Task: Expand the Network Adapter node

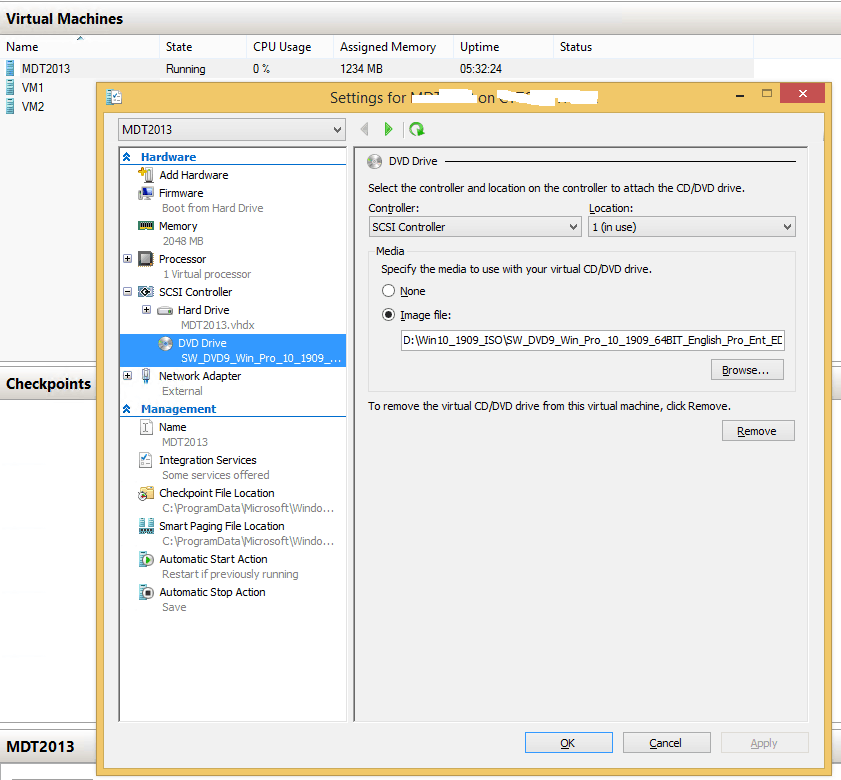Action: click(x=128, y=376)
